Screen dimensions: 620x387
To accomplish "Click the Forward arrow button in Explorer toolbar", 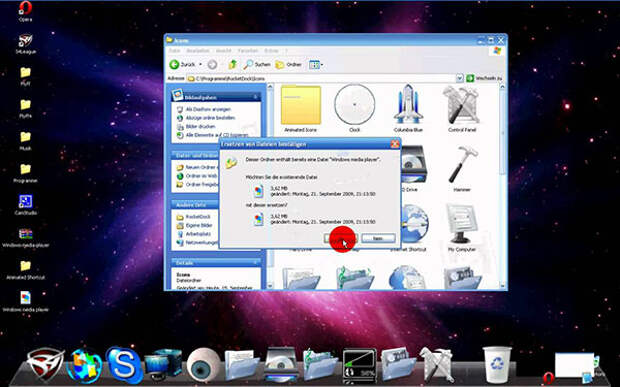I will point(212,64).
